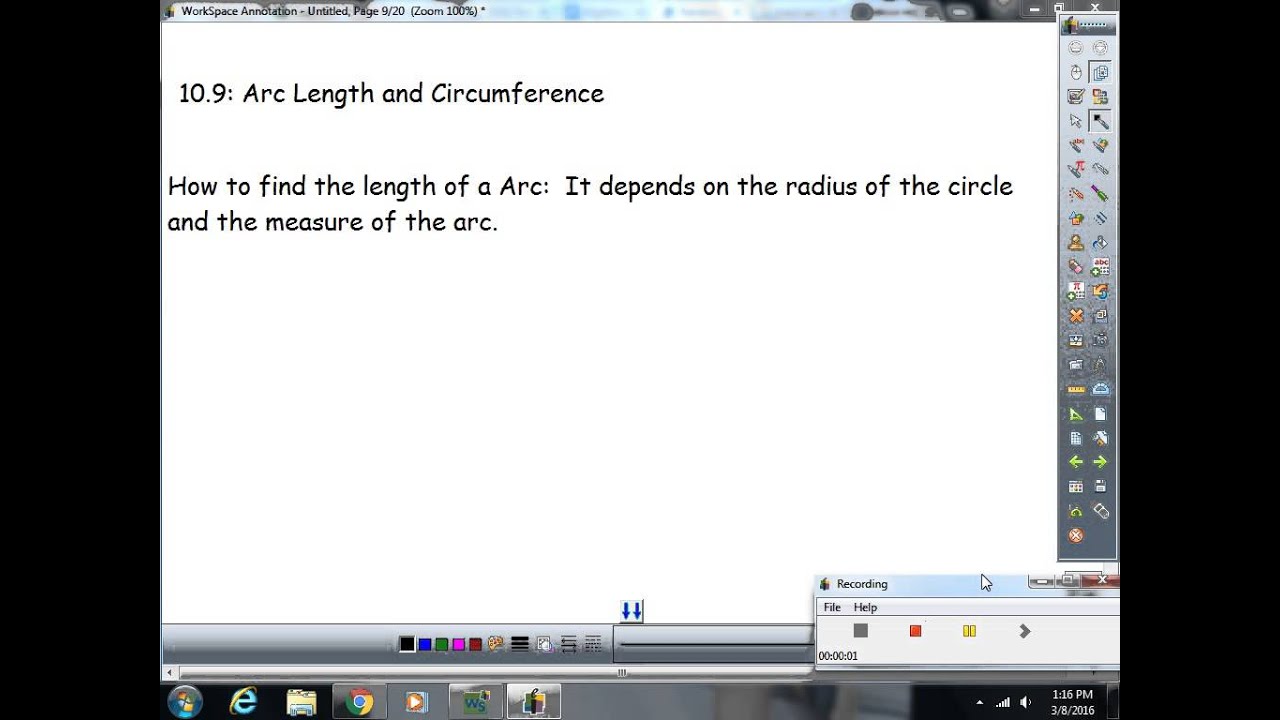
Task: Open the color palette picker
Action: (x=495, y=644)
